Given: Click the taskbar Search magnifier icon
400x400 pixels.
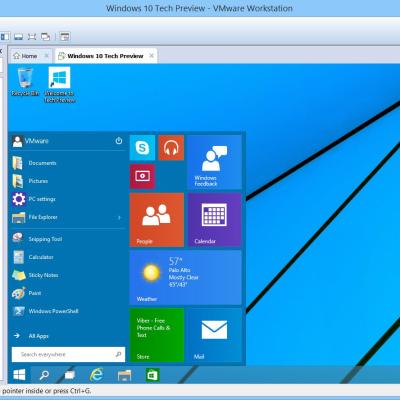Looking at the screenshot, I should pos(44,375).
